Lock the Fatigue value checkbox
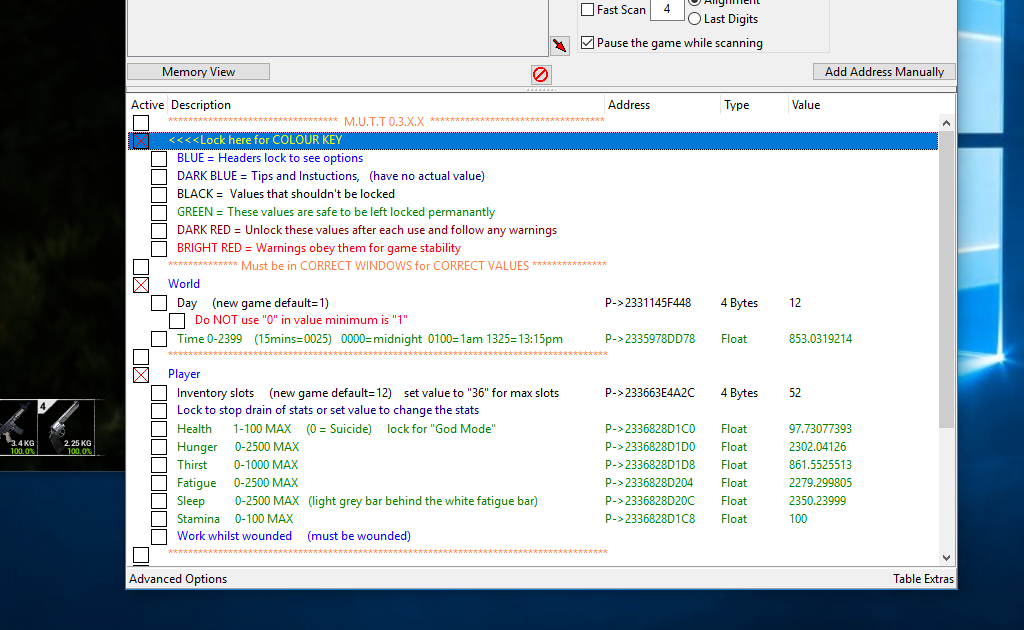This screenshot has width=1024, height=630. coord(159,483)
